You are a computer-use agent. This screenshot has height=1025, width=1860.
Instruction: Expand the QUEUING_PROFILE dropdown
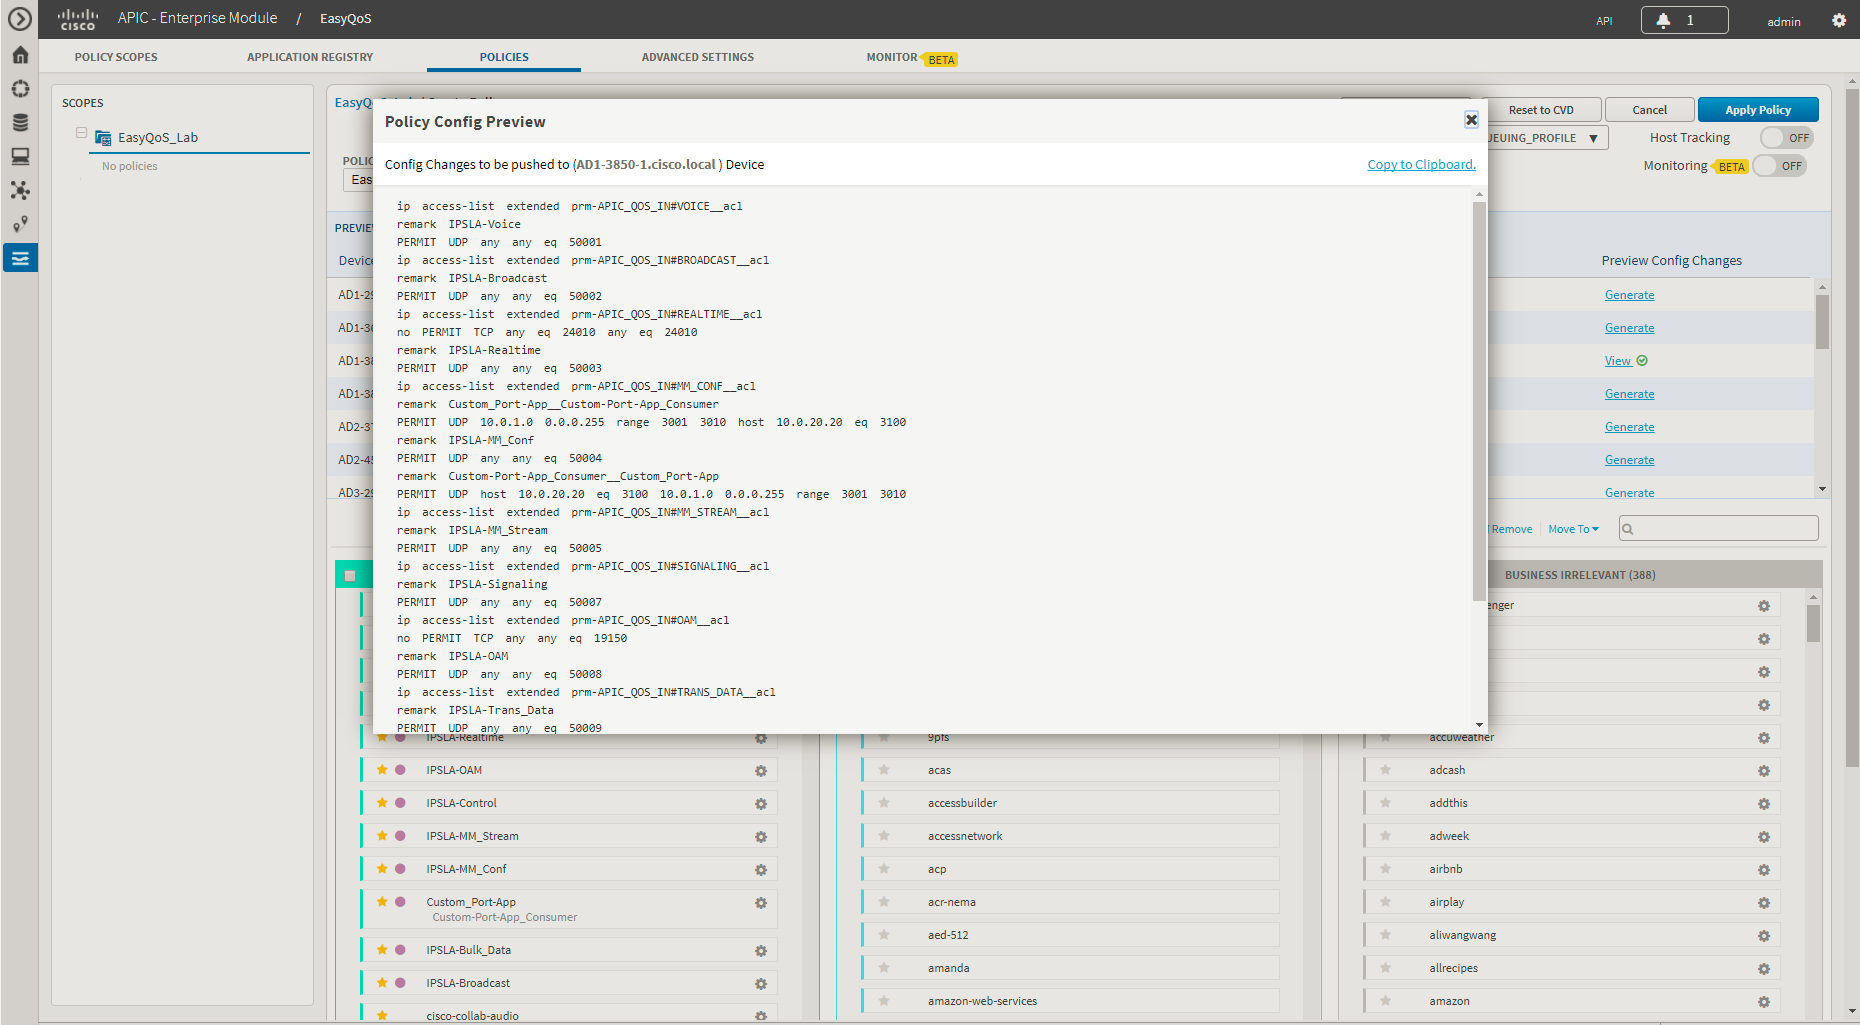click(1547, 138)
